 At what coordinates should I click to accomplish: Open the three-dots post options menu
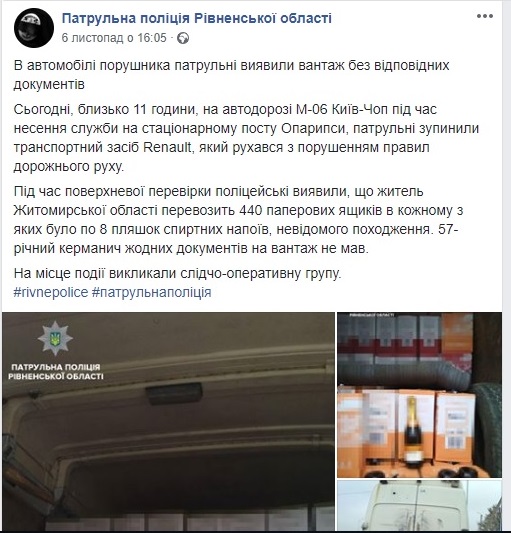pyautogui.click(x=484, y=16)
